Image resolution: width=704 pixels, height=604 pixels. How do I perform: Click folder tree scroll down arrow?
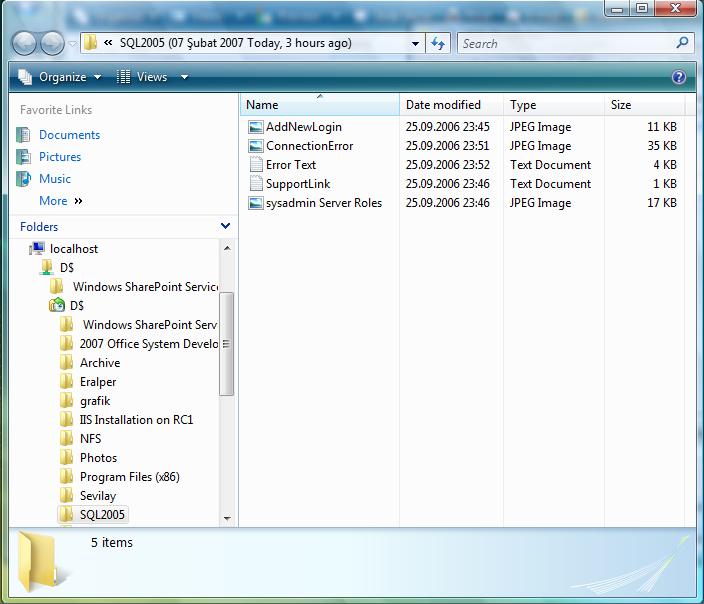pos(227,519)
